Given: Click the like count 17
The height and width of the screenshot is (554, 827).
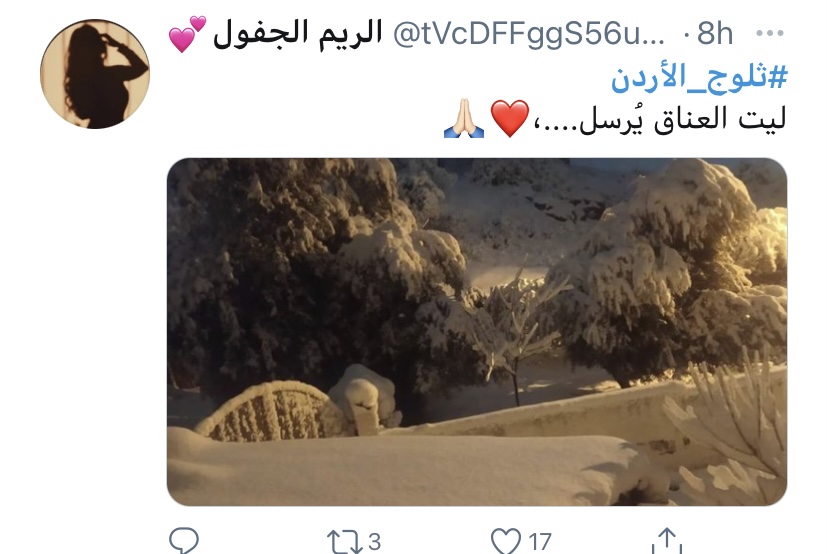Looking at the screenshot, I should [540, 542].
